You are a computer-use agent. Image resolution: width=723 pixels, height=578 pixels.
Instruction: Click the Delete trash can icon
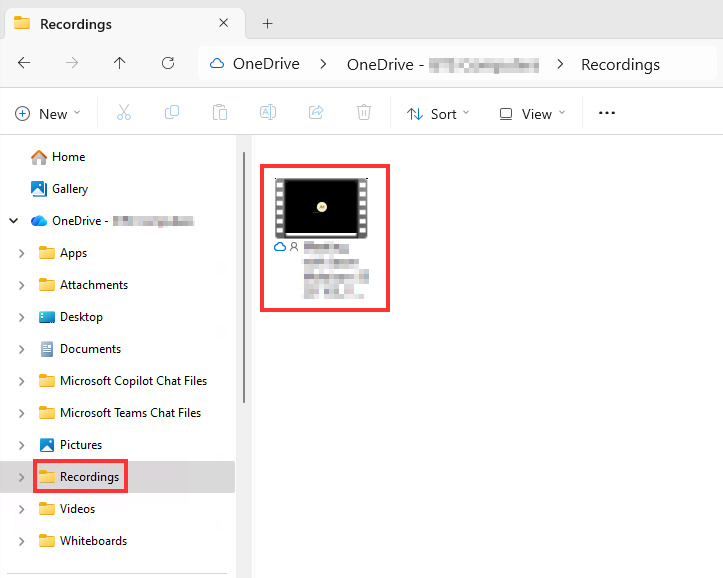coord(365,113)
